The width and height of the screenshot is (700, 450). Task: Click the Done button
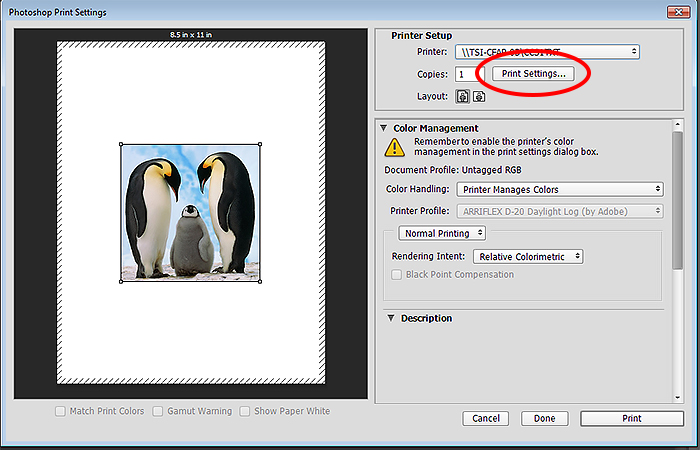click(544, 418)
